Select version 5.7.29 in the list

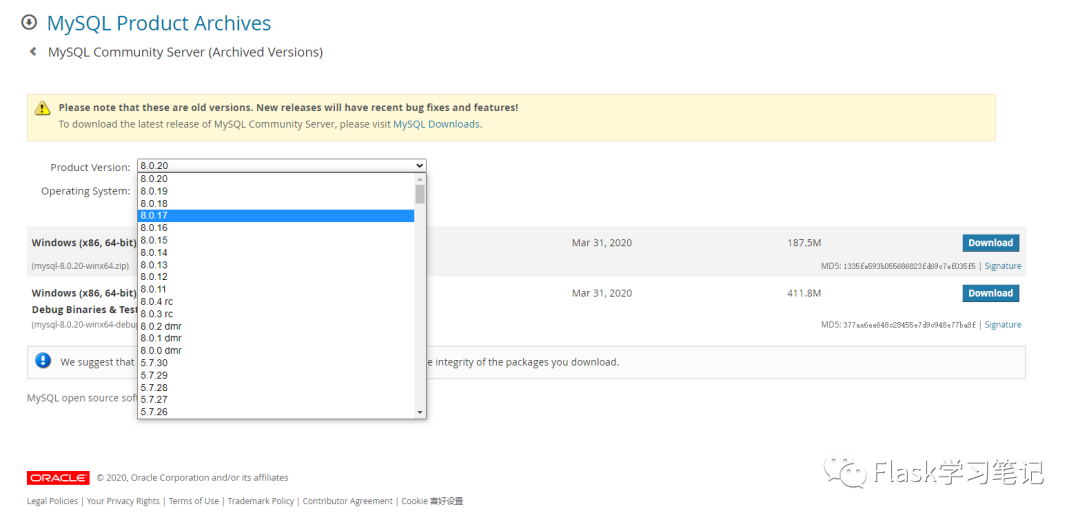[276, 375]
